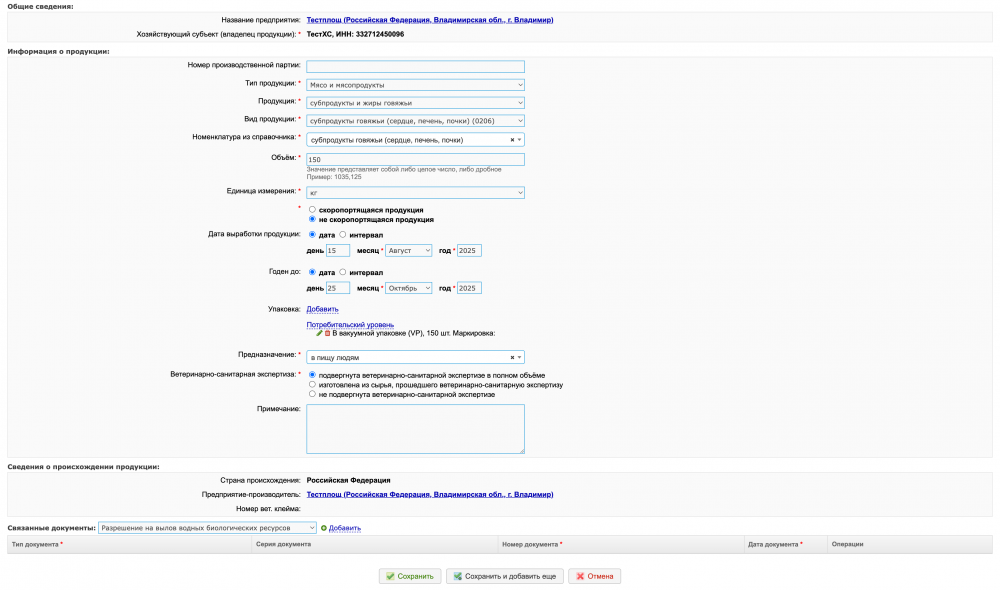Click 'Сохранить и добавить еще' button
Screen dimensions: 1000x590
504,576
